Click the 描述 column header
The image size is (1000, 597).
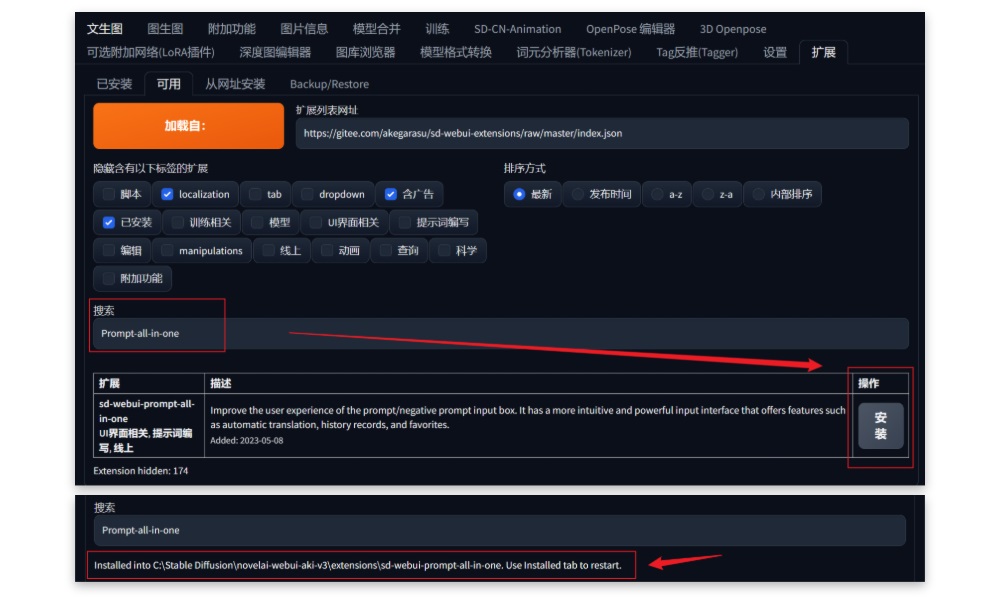click(x=221, y=383)
